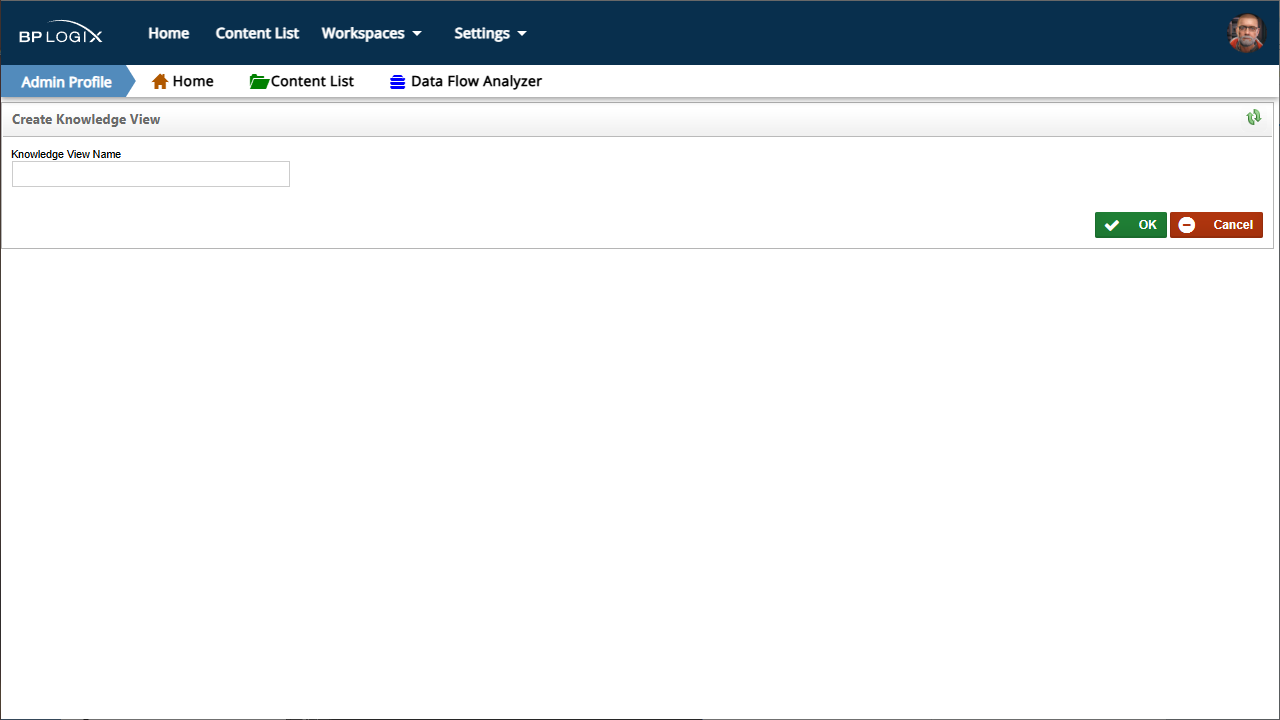Open Content List in top navigation
The height and width of the screenshot is (720, 1280).
[257, 33]
